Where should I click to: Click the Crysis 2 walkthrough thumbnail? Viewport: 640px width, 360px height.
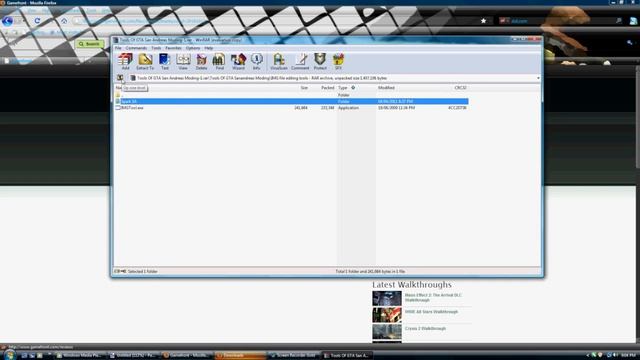point(387,332)
